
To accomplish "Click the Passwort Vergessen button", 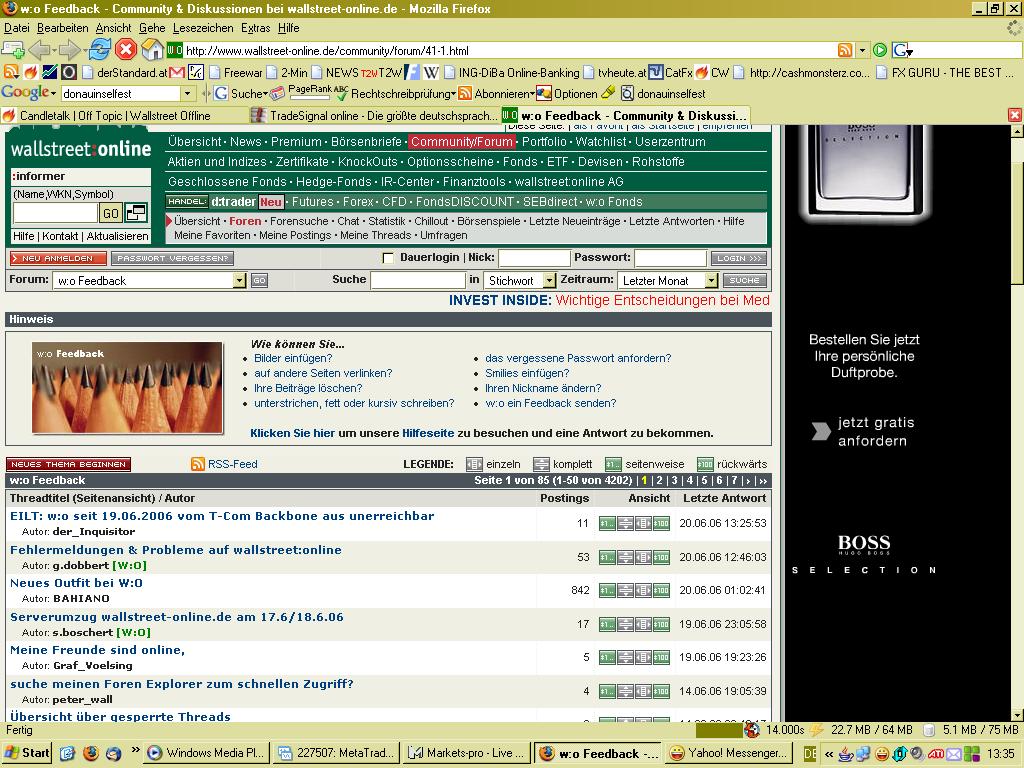I will click(x=172, y=258).
